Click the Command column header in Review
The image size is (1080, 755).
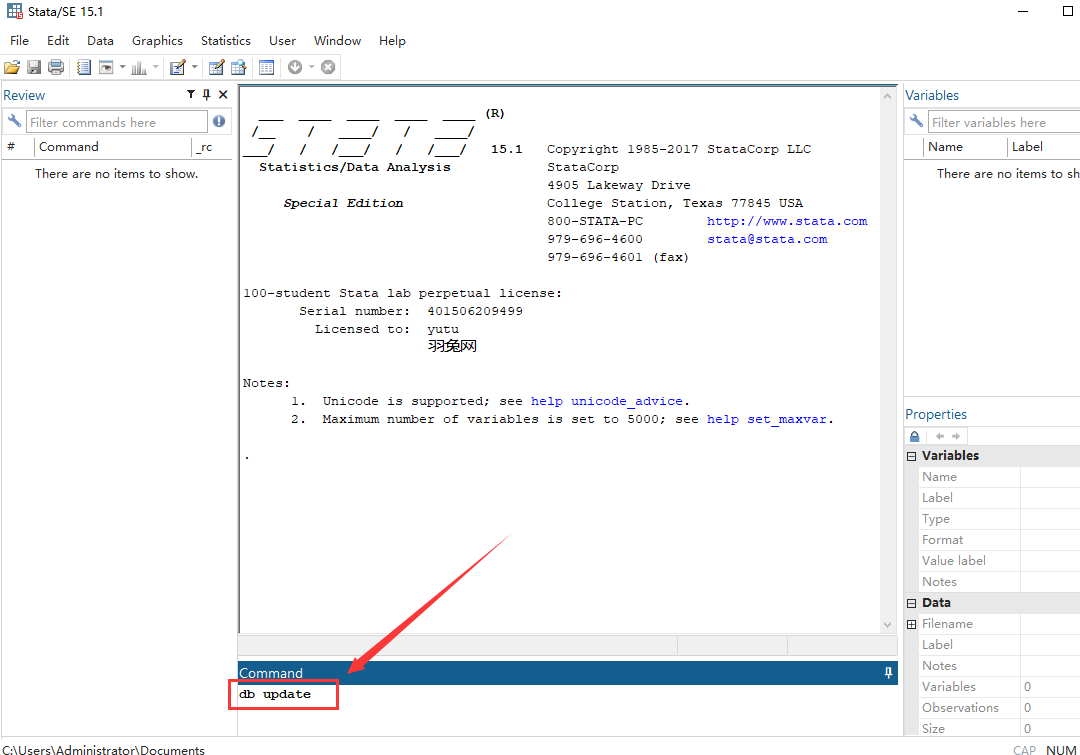coord(113,147)
